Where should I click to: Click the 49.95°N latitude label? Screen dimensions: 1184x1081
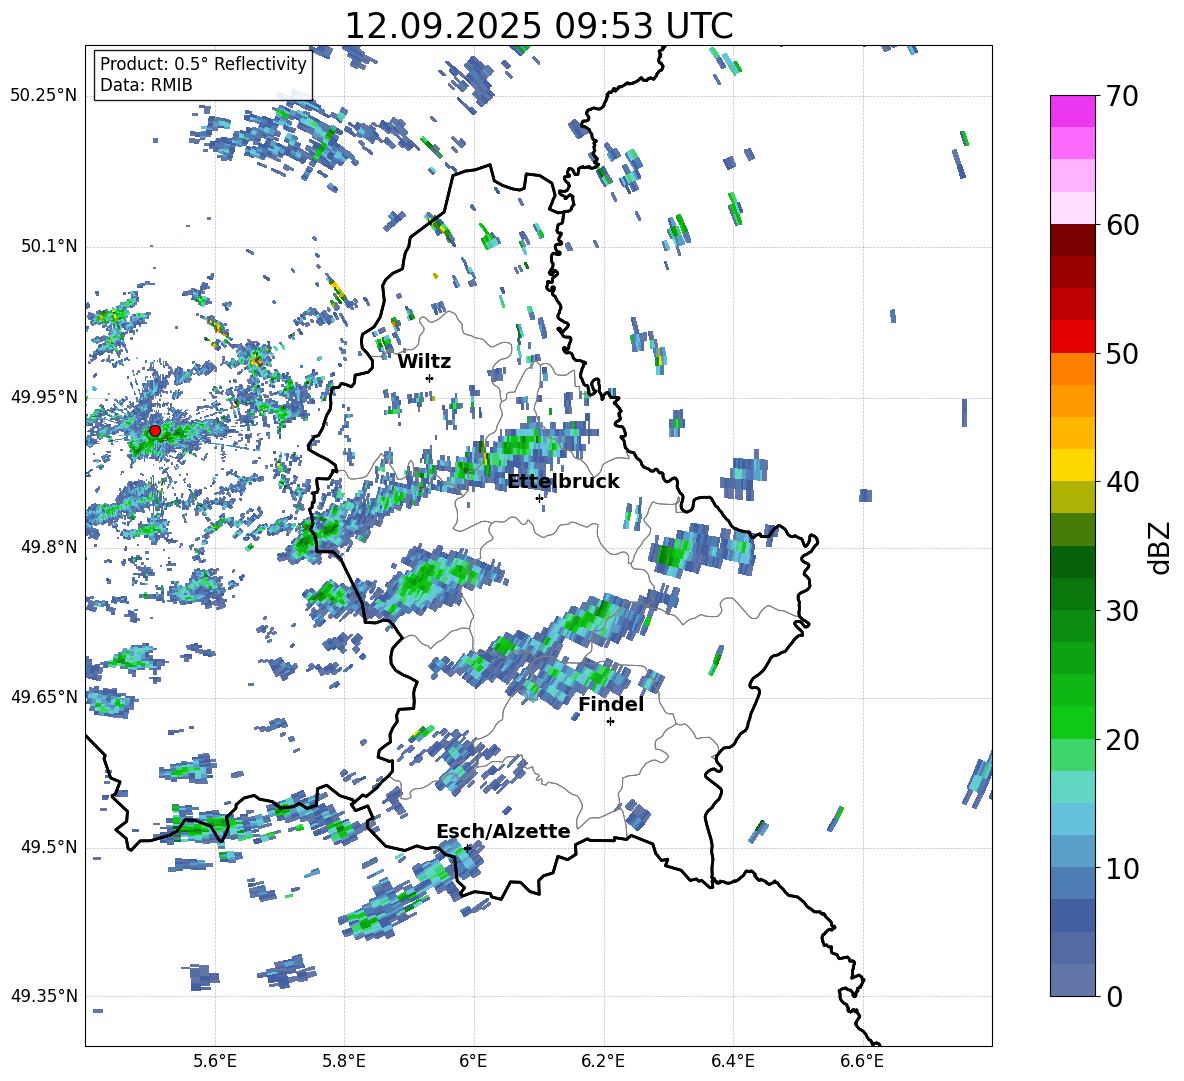[x=44, y=396]
